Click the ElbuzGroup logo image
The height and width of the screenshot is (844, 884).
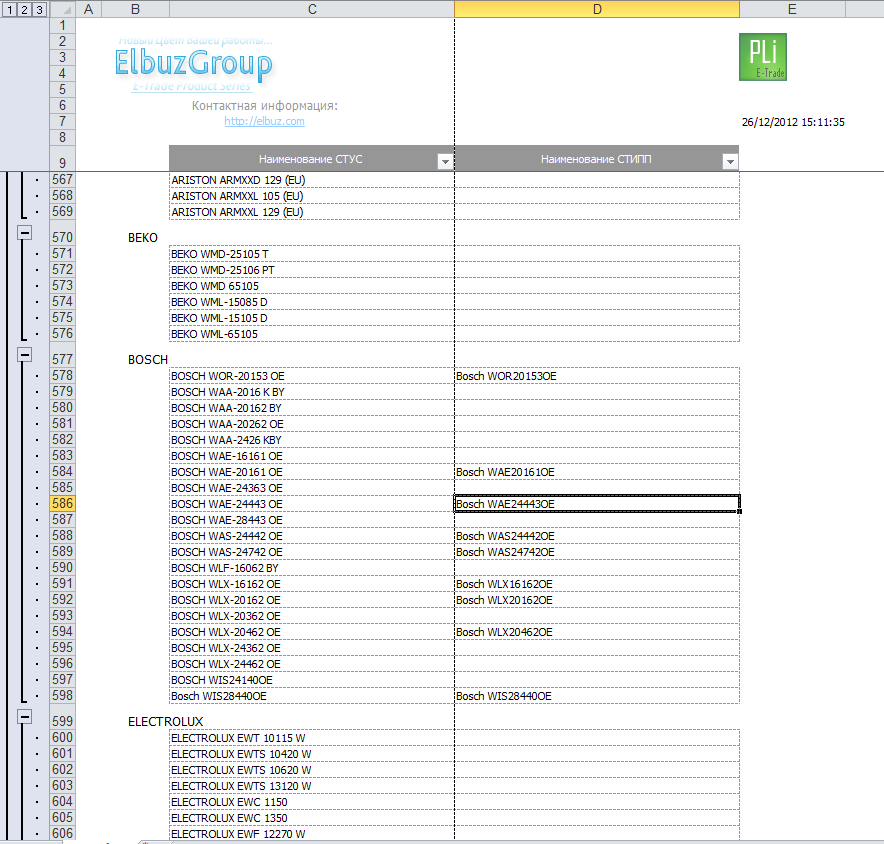pos(193,63)
